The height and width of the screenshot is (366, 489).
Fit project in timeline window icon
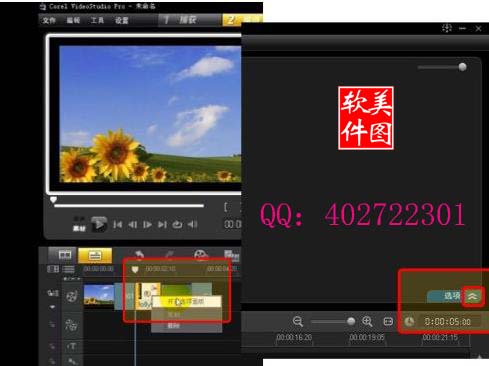pyautogui.click(x=388, y=321)
